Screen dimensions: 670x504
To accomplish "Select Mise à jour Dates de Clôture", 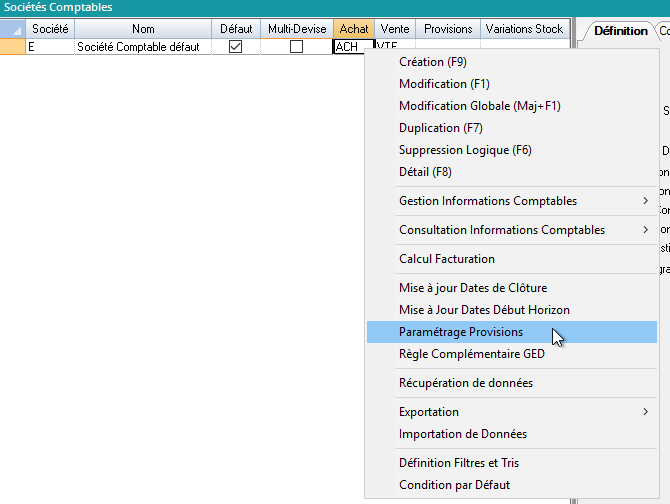I will click(472, 288).
